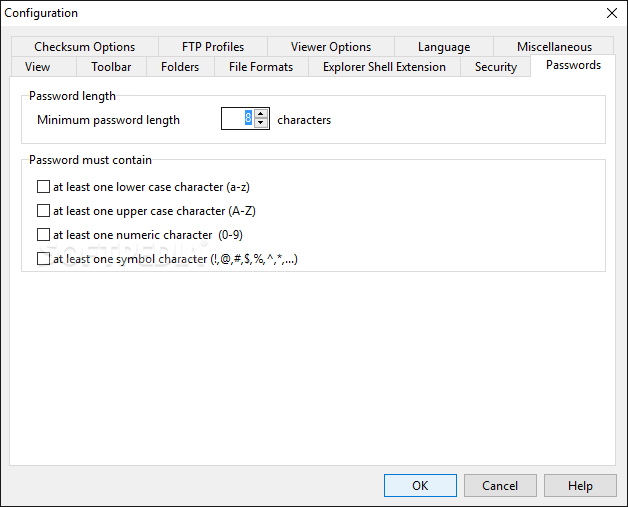Decrease minimum password length with down arrow
628x507 pixels.
point(261,123)
